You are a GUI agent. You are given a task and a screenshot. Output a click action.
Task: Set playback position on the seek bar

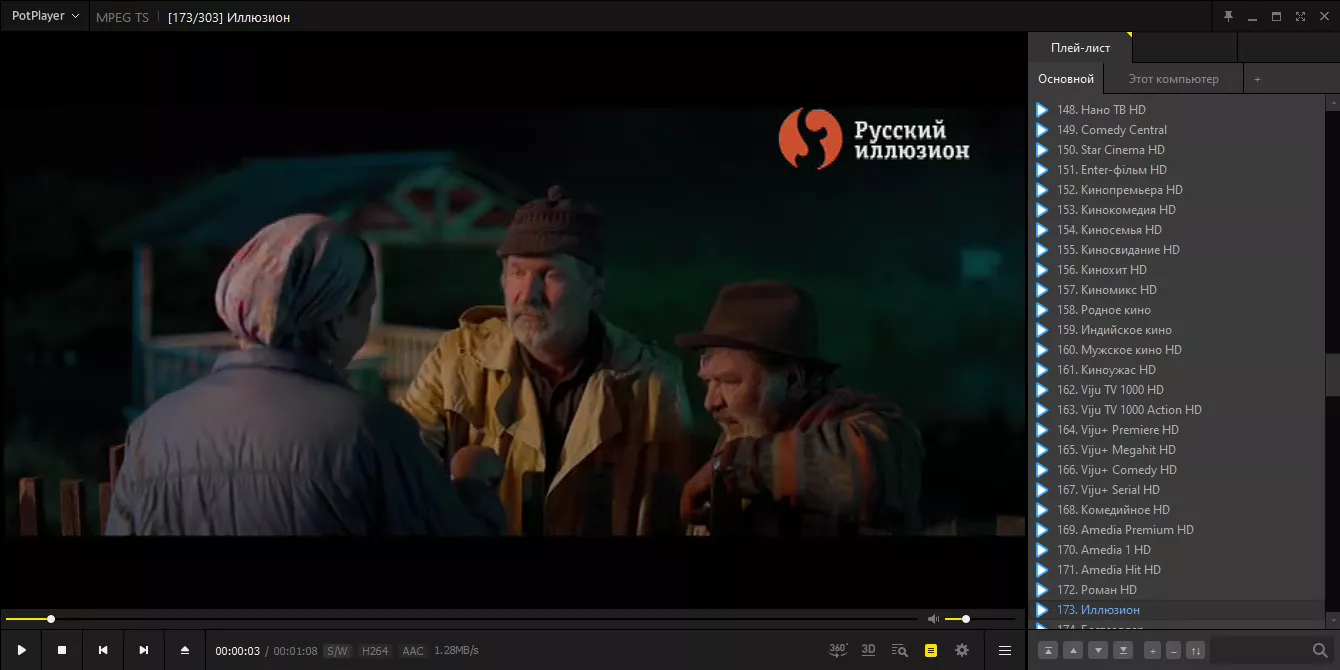460,619
